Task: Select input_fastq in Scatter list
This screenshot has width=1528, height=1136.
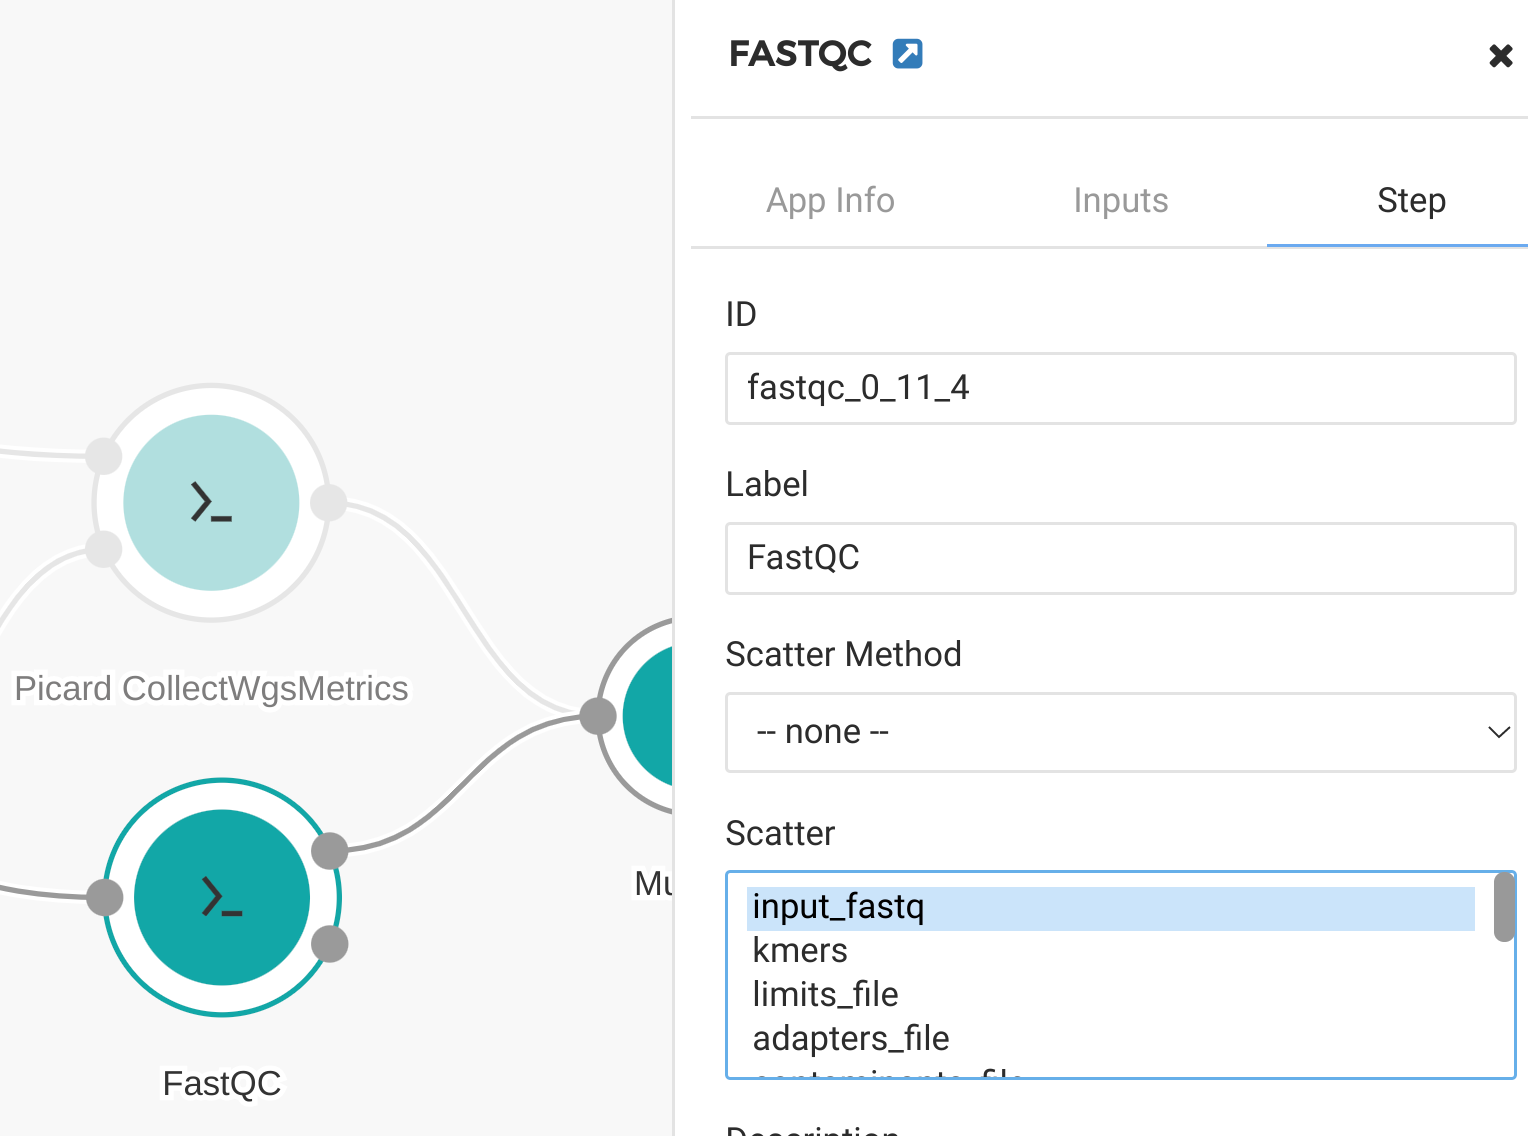Action: click(x=1110, y=908)
